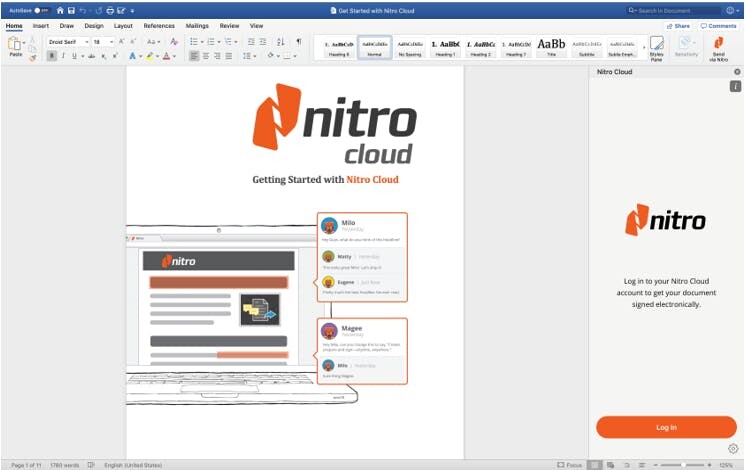Toggle Subscript formatting
Image resolution: width=746 pixels, height=470 pixels.
[x=103, y=56]
